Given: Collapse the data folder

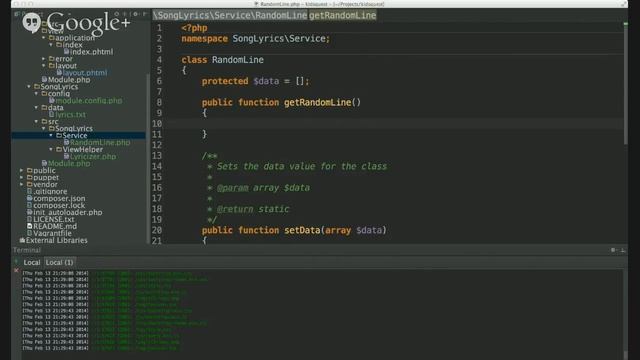Looking at the screenshot, I should click(36, 107).
